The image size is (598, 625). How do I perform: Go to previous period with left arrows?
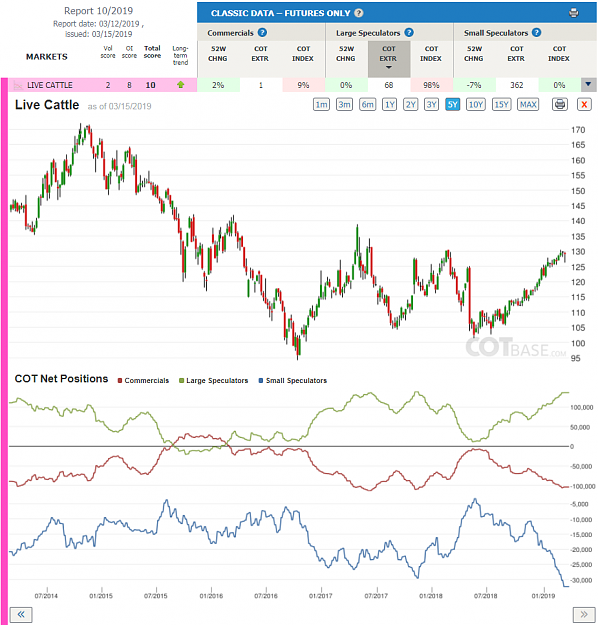pos(21,615)
